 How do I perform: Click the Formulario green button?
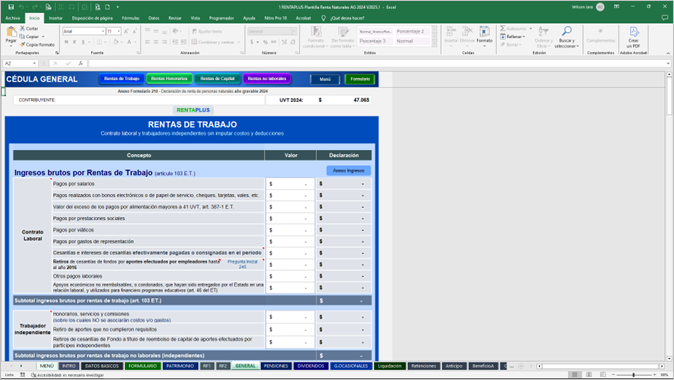pyautogui.click(x=360, y=79)
